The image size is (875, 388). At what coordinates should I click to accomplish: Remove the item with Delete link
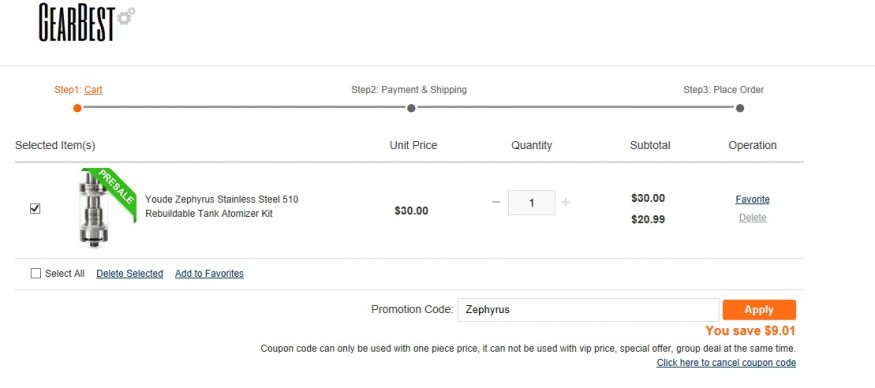pyautogui.click(x=752, y=218)
